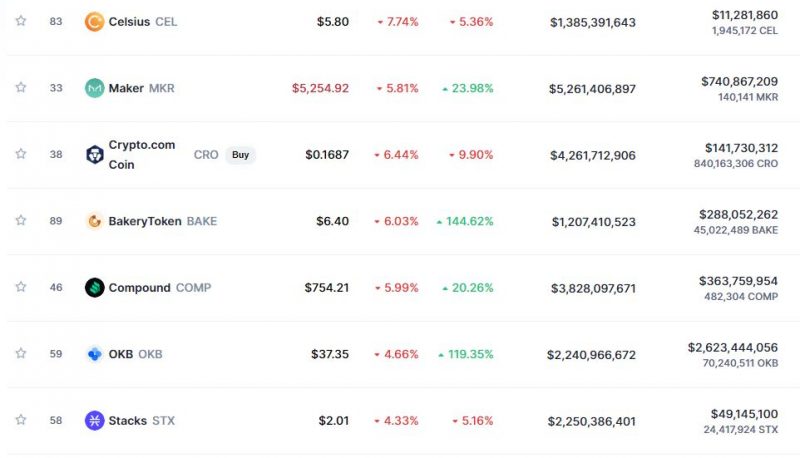Click the Maker MKR logo icon
The height and width of the screenshot is (458, 800).
pos(94,88)
